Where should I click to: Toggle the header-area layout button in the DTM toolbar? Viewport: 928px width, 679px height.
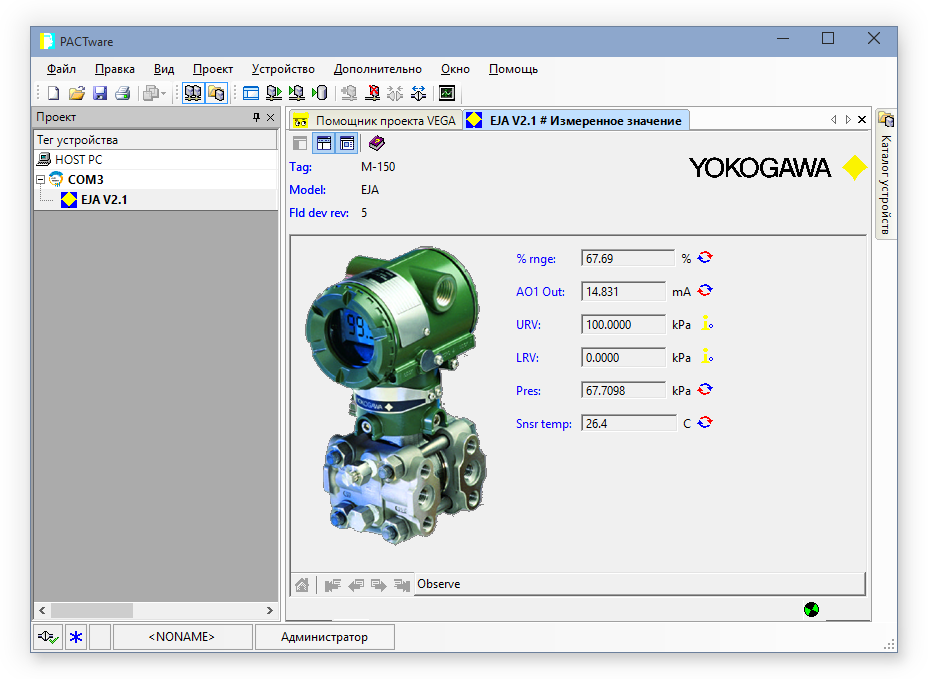tap(324, 143)
